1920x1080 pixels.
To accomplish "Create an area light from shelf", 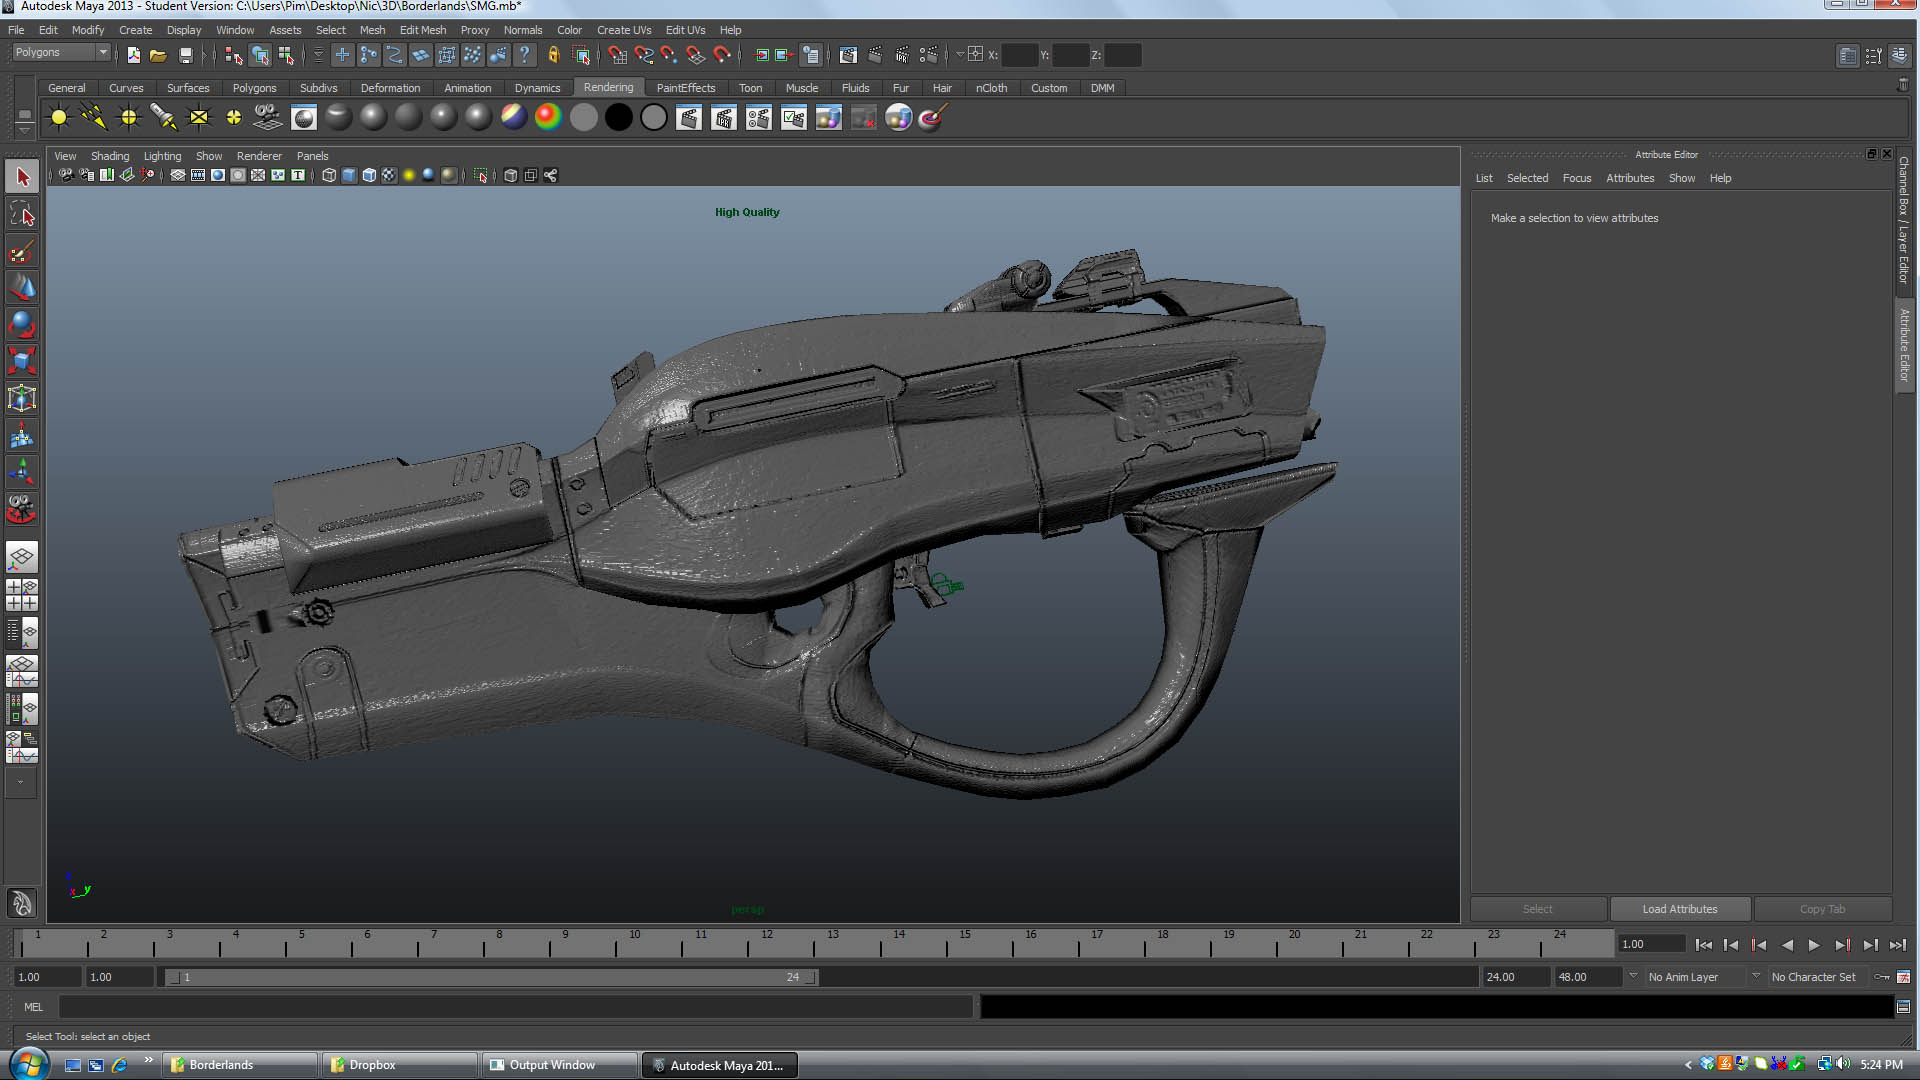I will (x=199, y=118).
